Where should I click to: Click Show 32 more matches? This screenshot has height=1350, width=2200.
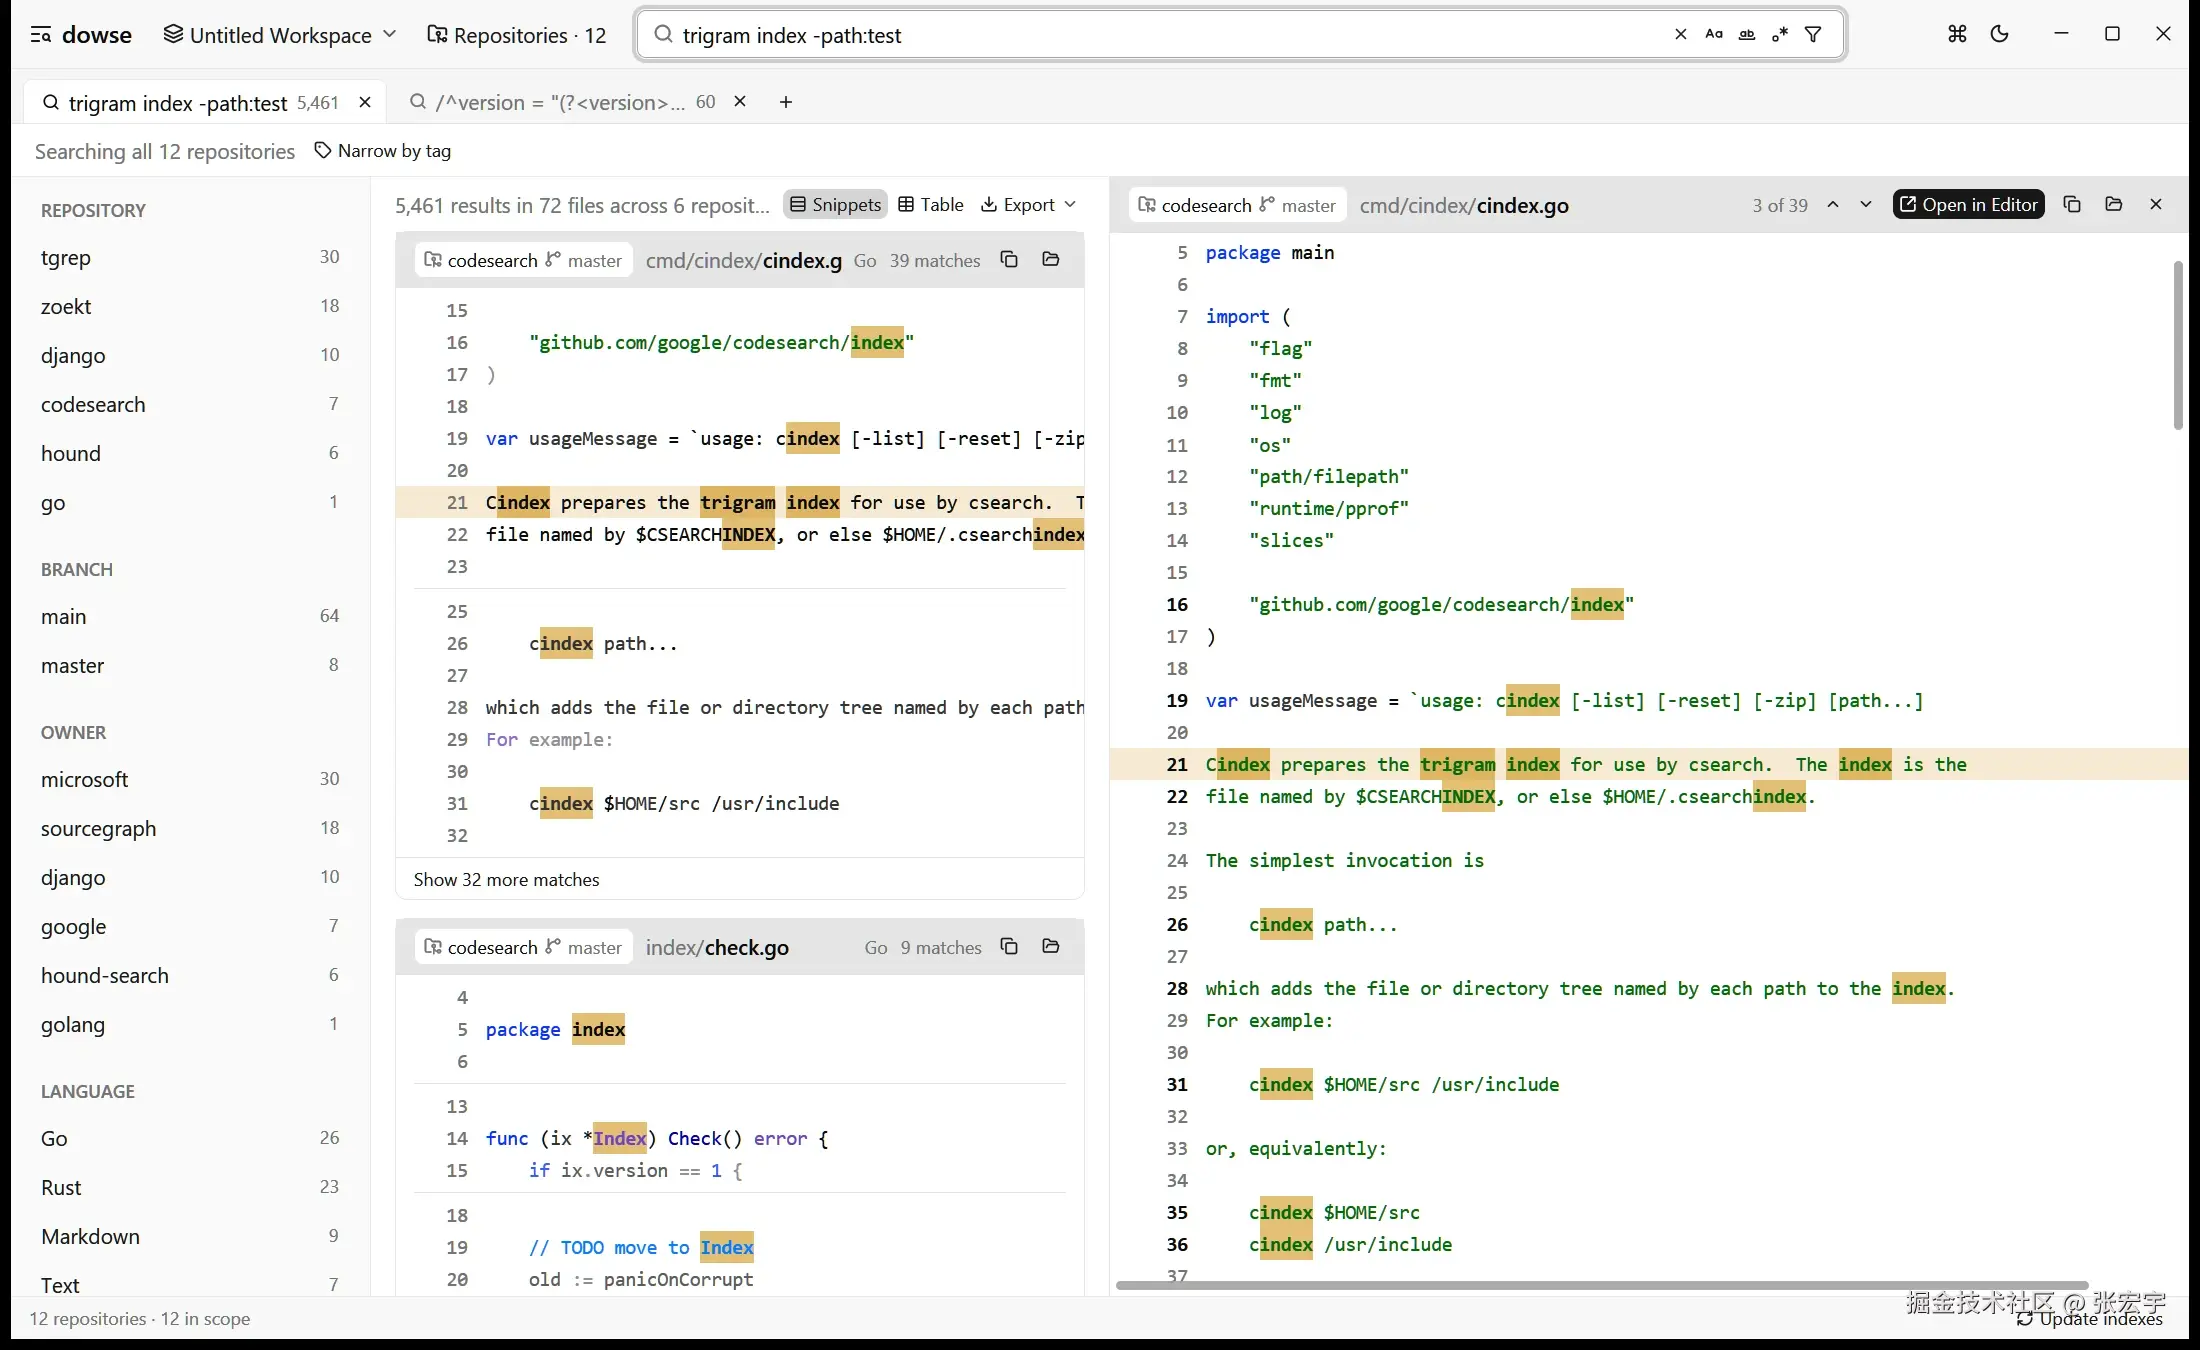click(x=507, y=880)
